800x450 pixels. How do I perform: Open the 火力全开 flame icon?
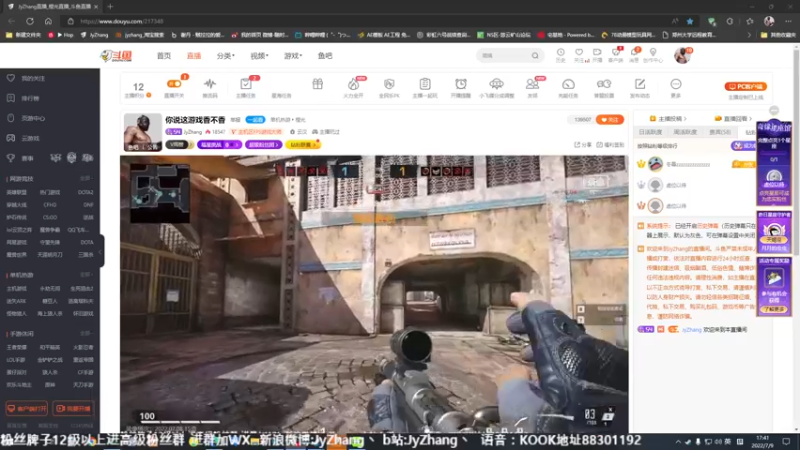(353, 87)
